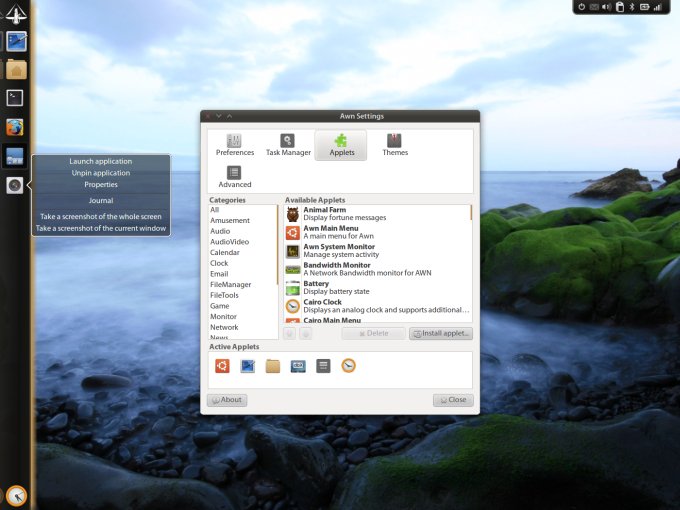Image resolution: width=680 pixels, height=510 pixels.
Task: Filter applets by FileManager category
Action: (231, 284)
